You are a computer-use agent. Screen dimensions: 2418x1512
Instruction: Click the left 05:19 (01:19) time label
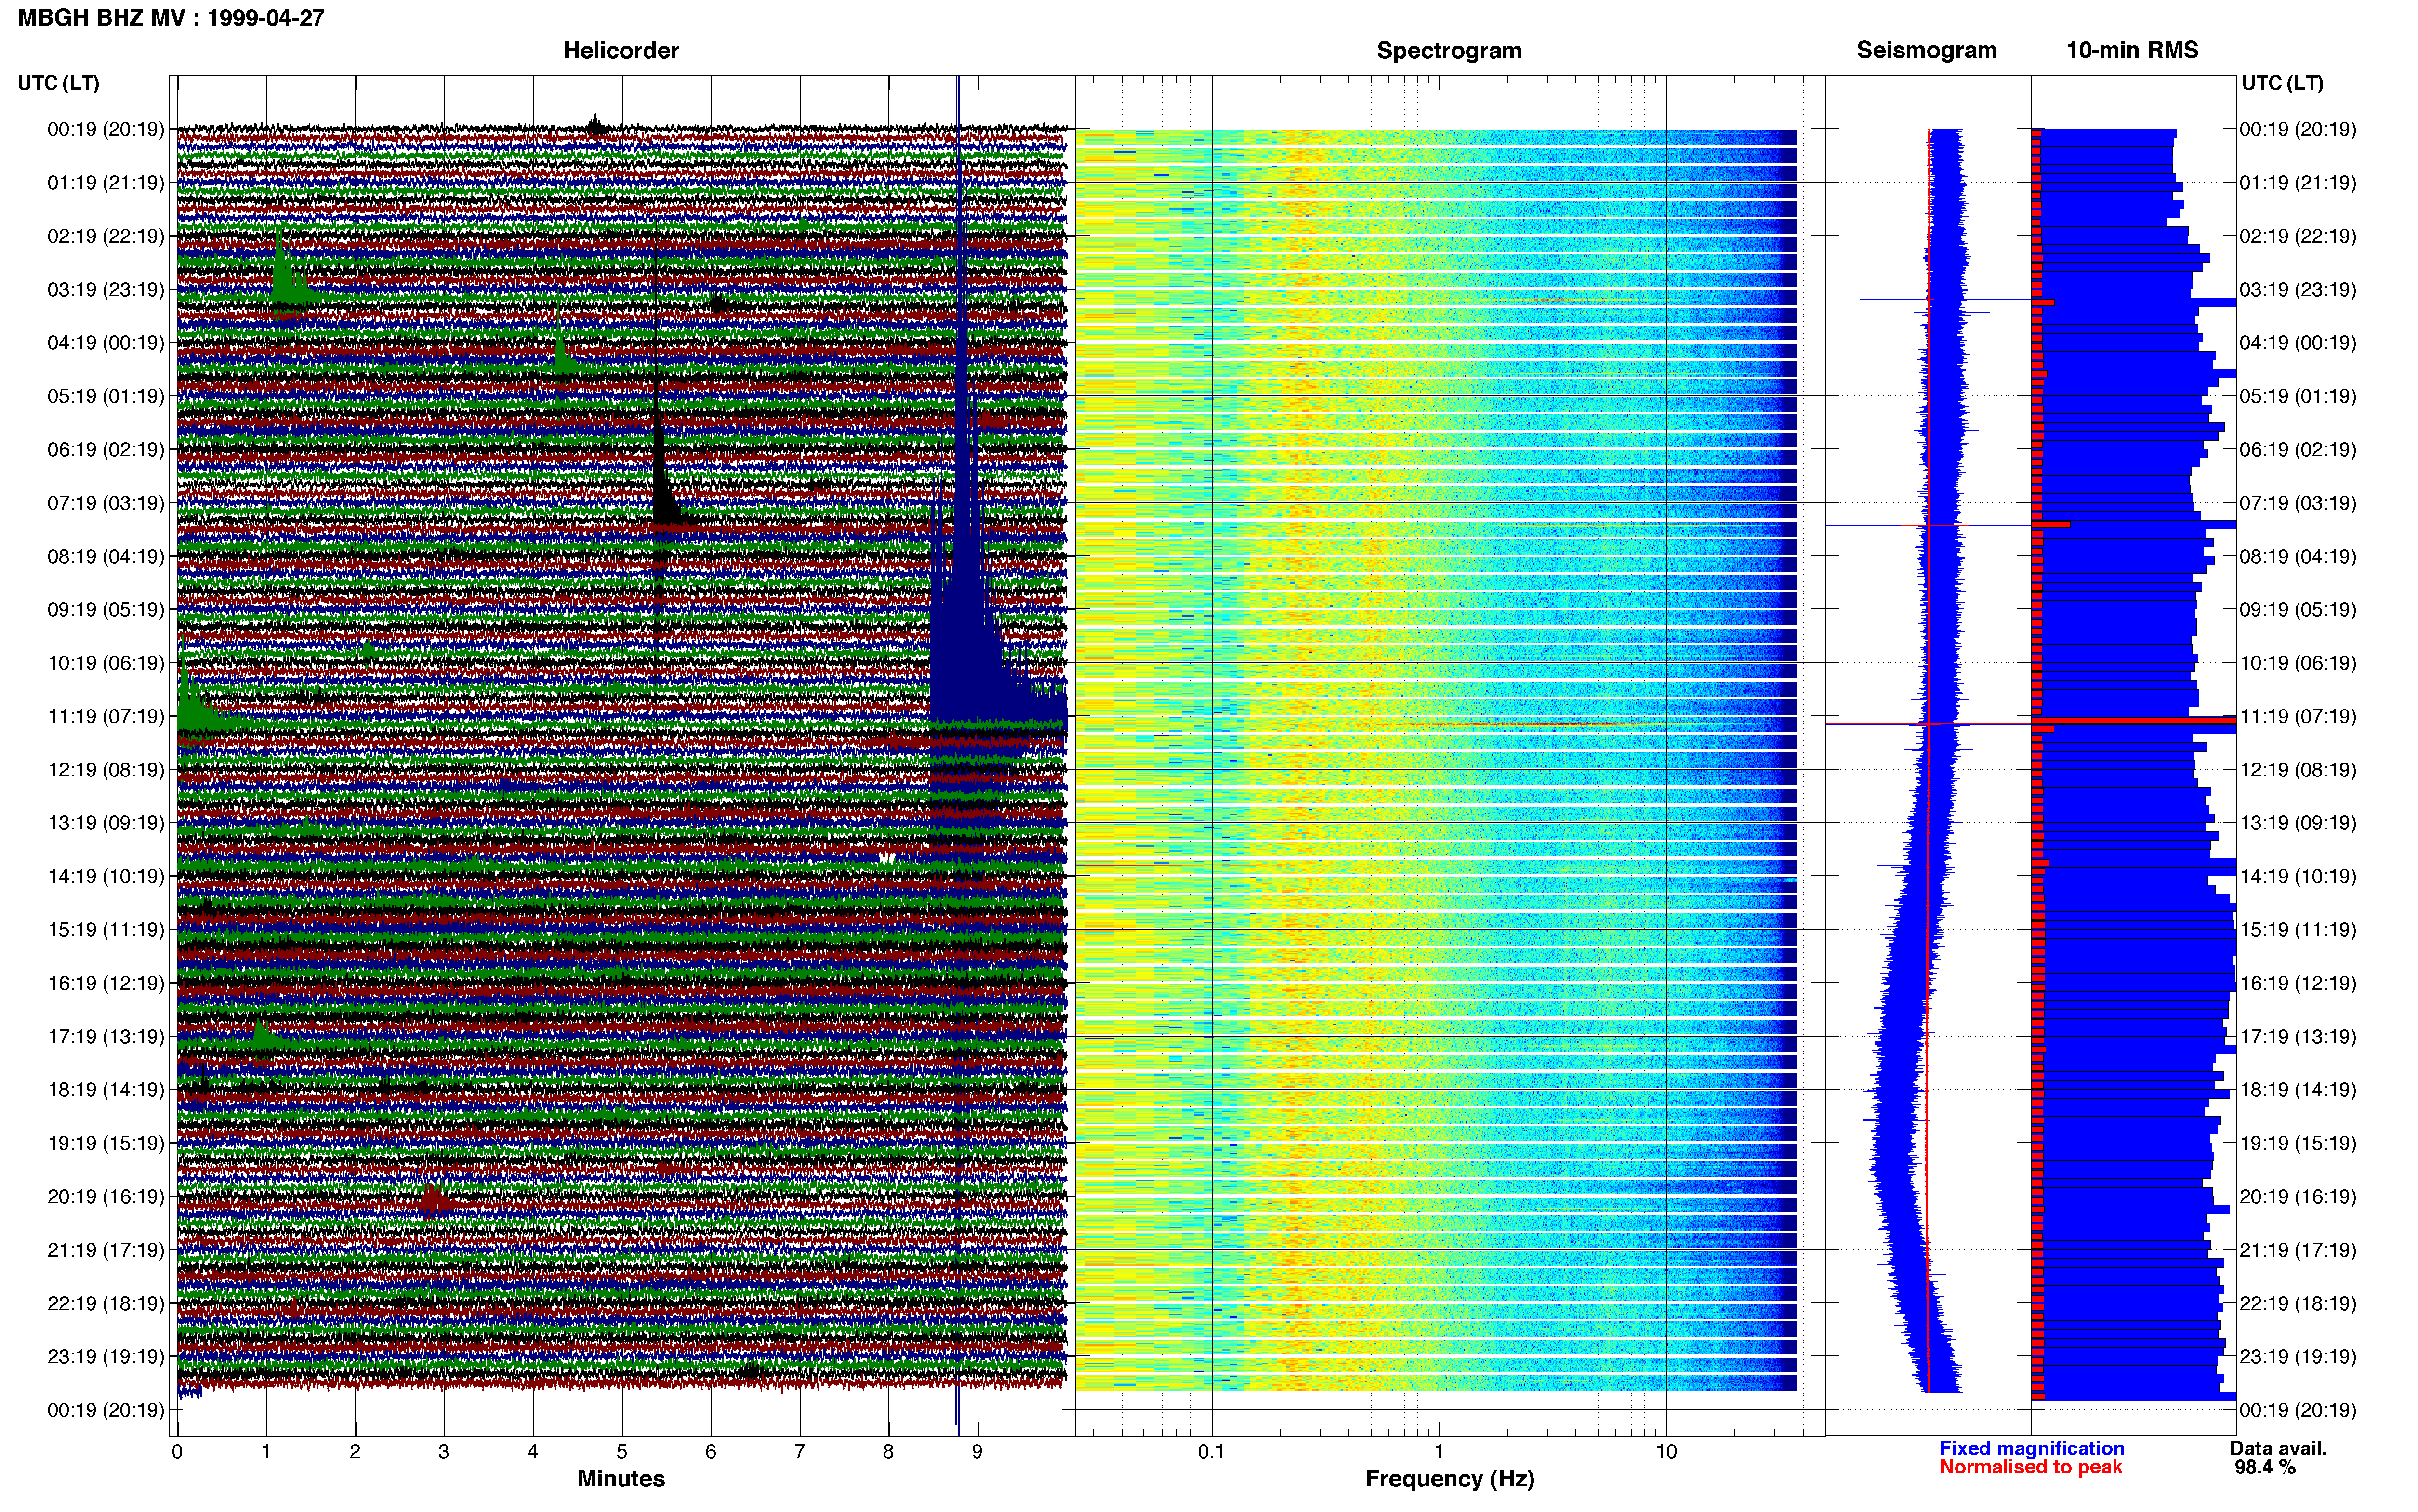[x=105, y=396]
